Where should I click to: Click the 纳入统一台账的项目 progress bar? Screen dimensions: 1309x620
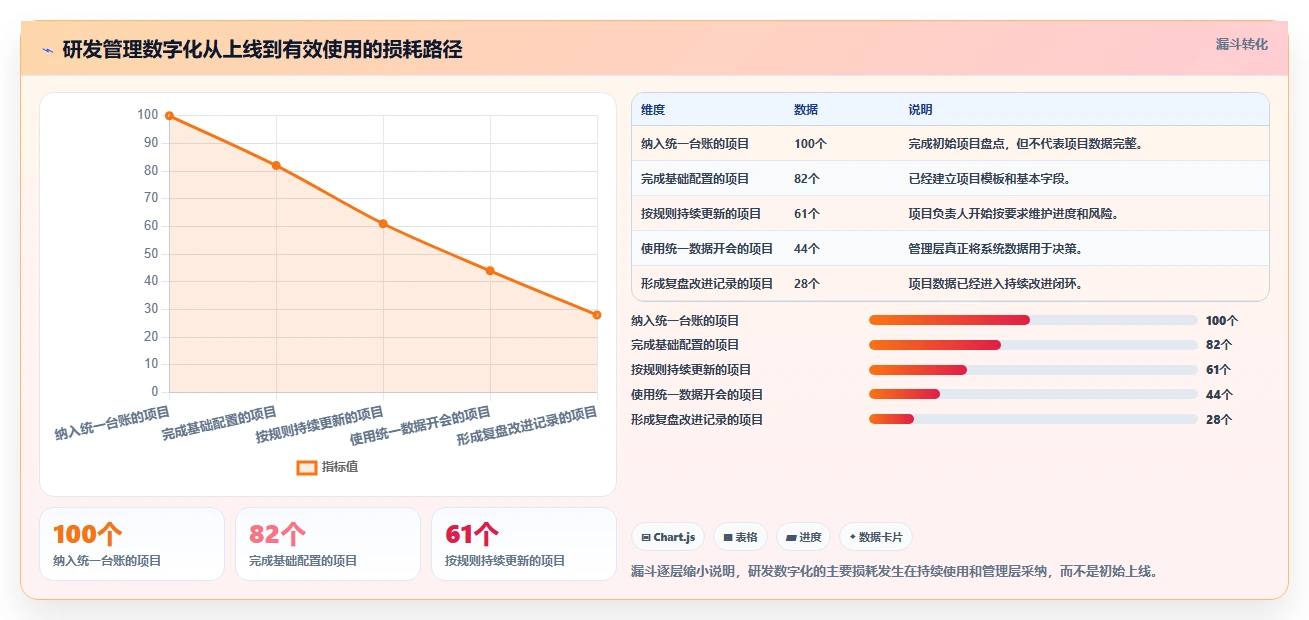pyautogui.click(x=1033, y=320)
